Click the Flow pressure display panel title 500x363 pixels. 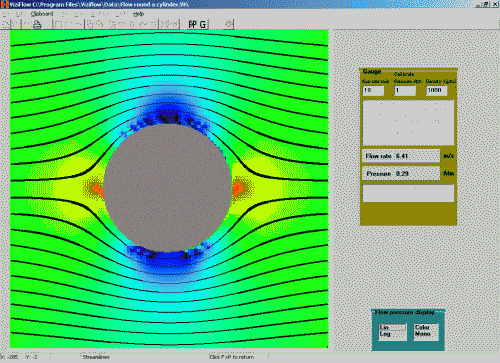(x=404, y=313)
